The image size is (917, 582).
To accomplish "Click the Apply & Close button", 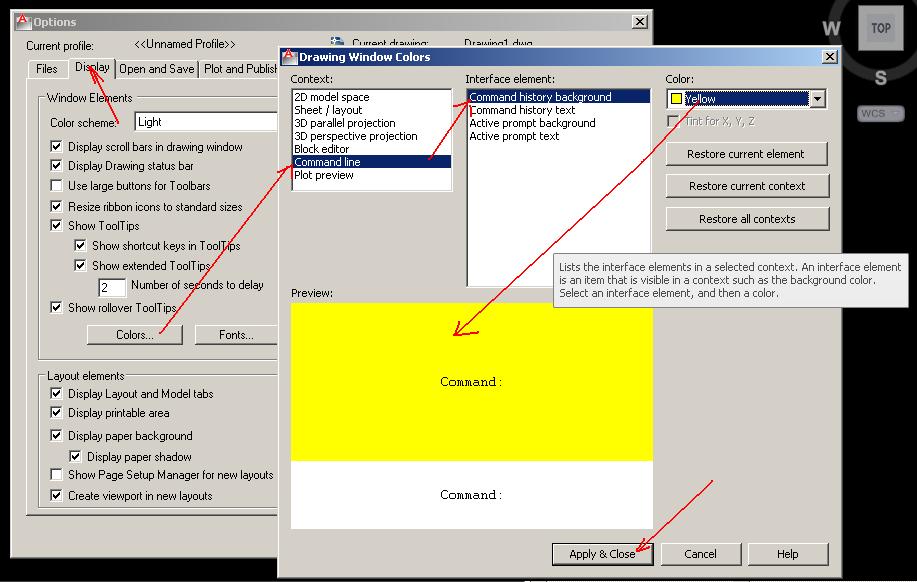I will (x=601, y=553).
